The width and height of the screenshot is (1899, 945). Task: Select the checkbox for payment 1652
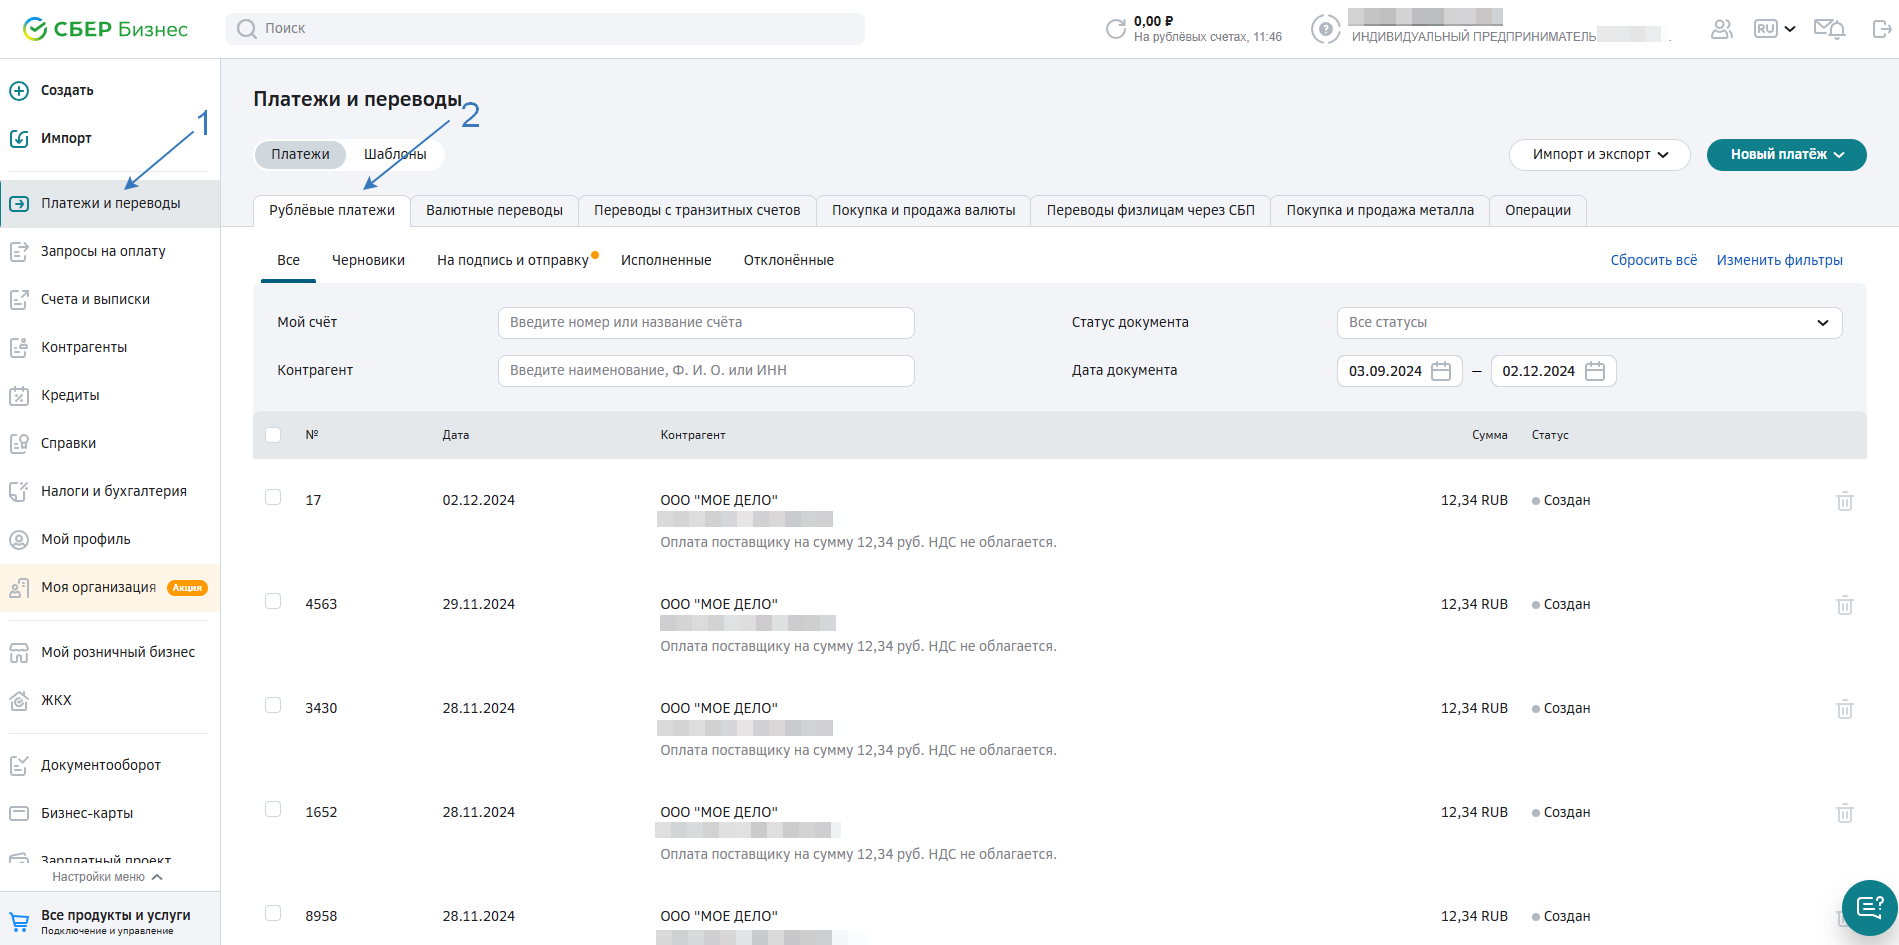[273, 809]
